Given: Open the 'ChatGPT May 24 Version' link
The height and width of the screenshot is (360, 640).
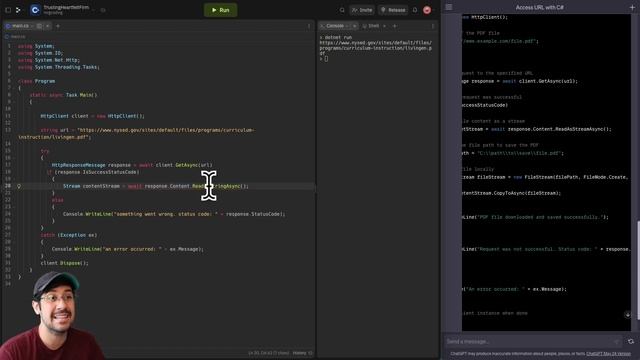Looking at the screenshot, I should [608, 353].
